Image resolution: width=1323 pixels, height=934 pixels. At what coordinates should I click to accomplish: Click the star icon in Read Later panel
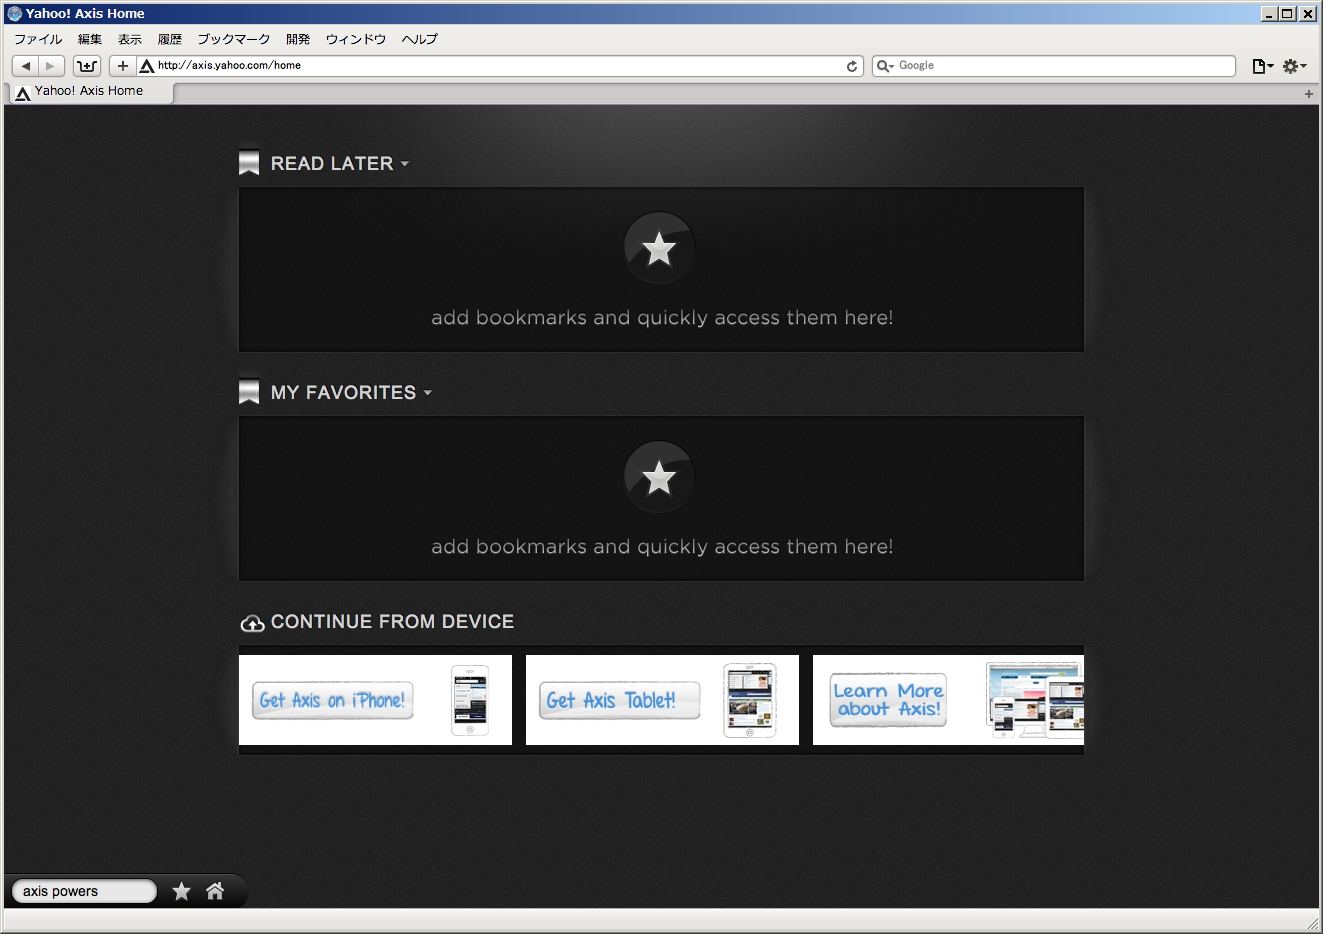click(x=659, y=248)
